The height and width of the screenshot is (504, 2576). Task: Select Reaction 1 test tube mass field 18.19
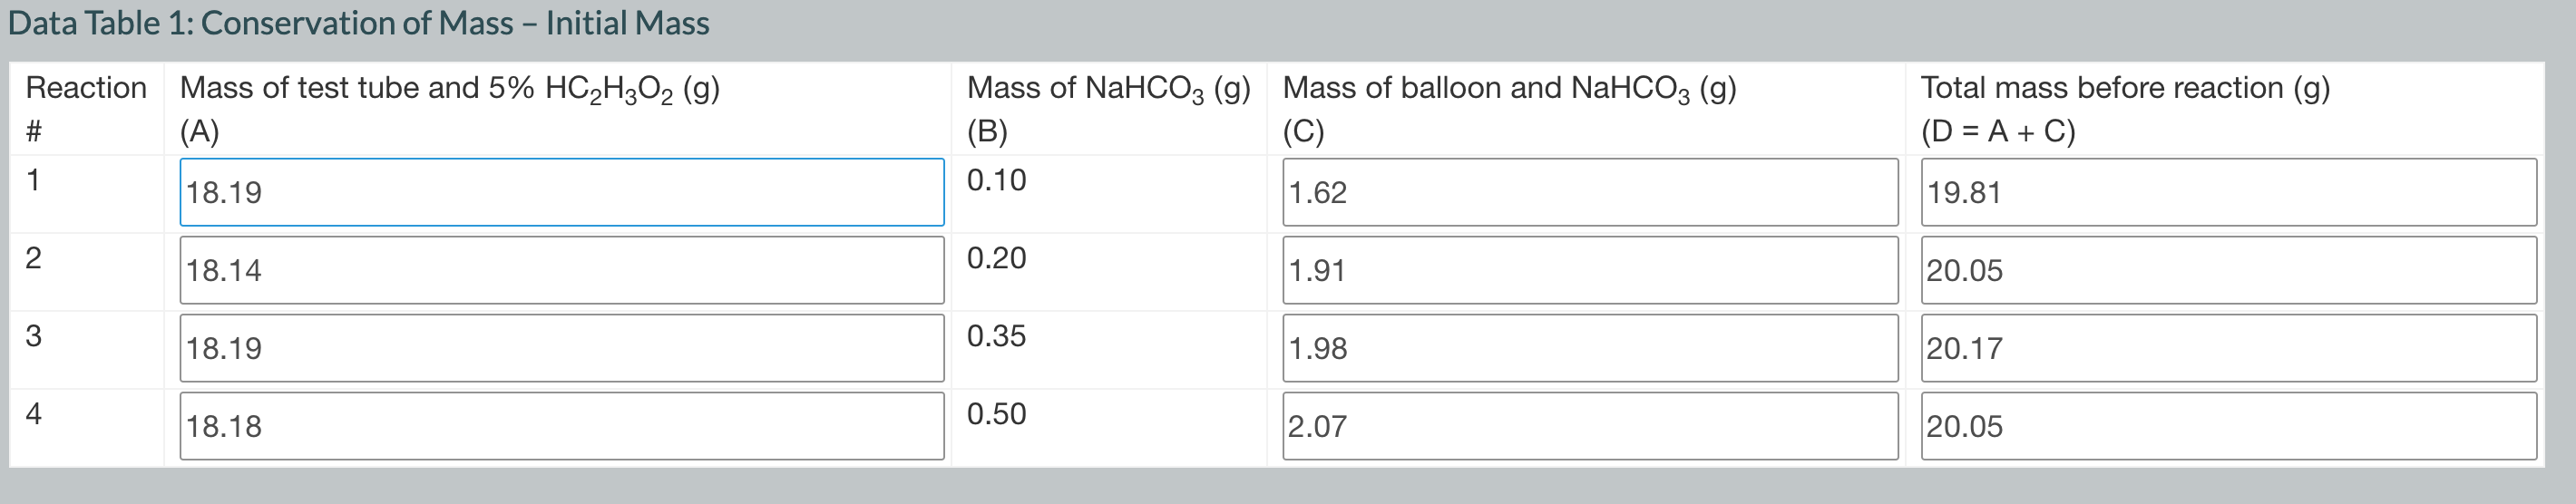[x=562, y=192]
